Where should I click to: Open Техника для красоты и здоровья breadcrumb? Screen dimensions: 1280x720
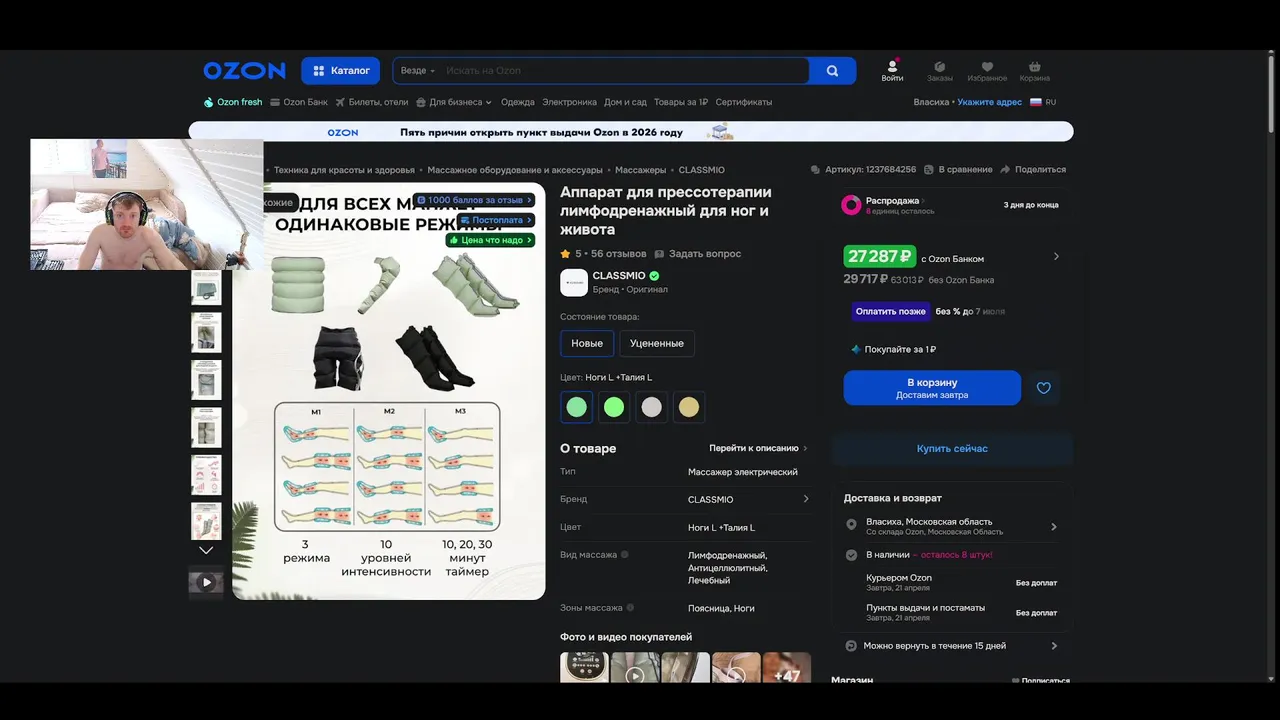coord(344,170)
